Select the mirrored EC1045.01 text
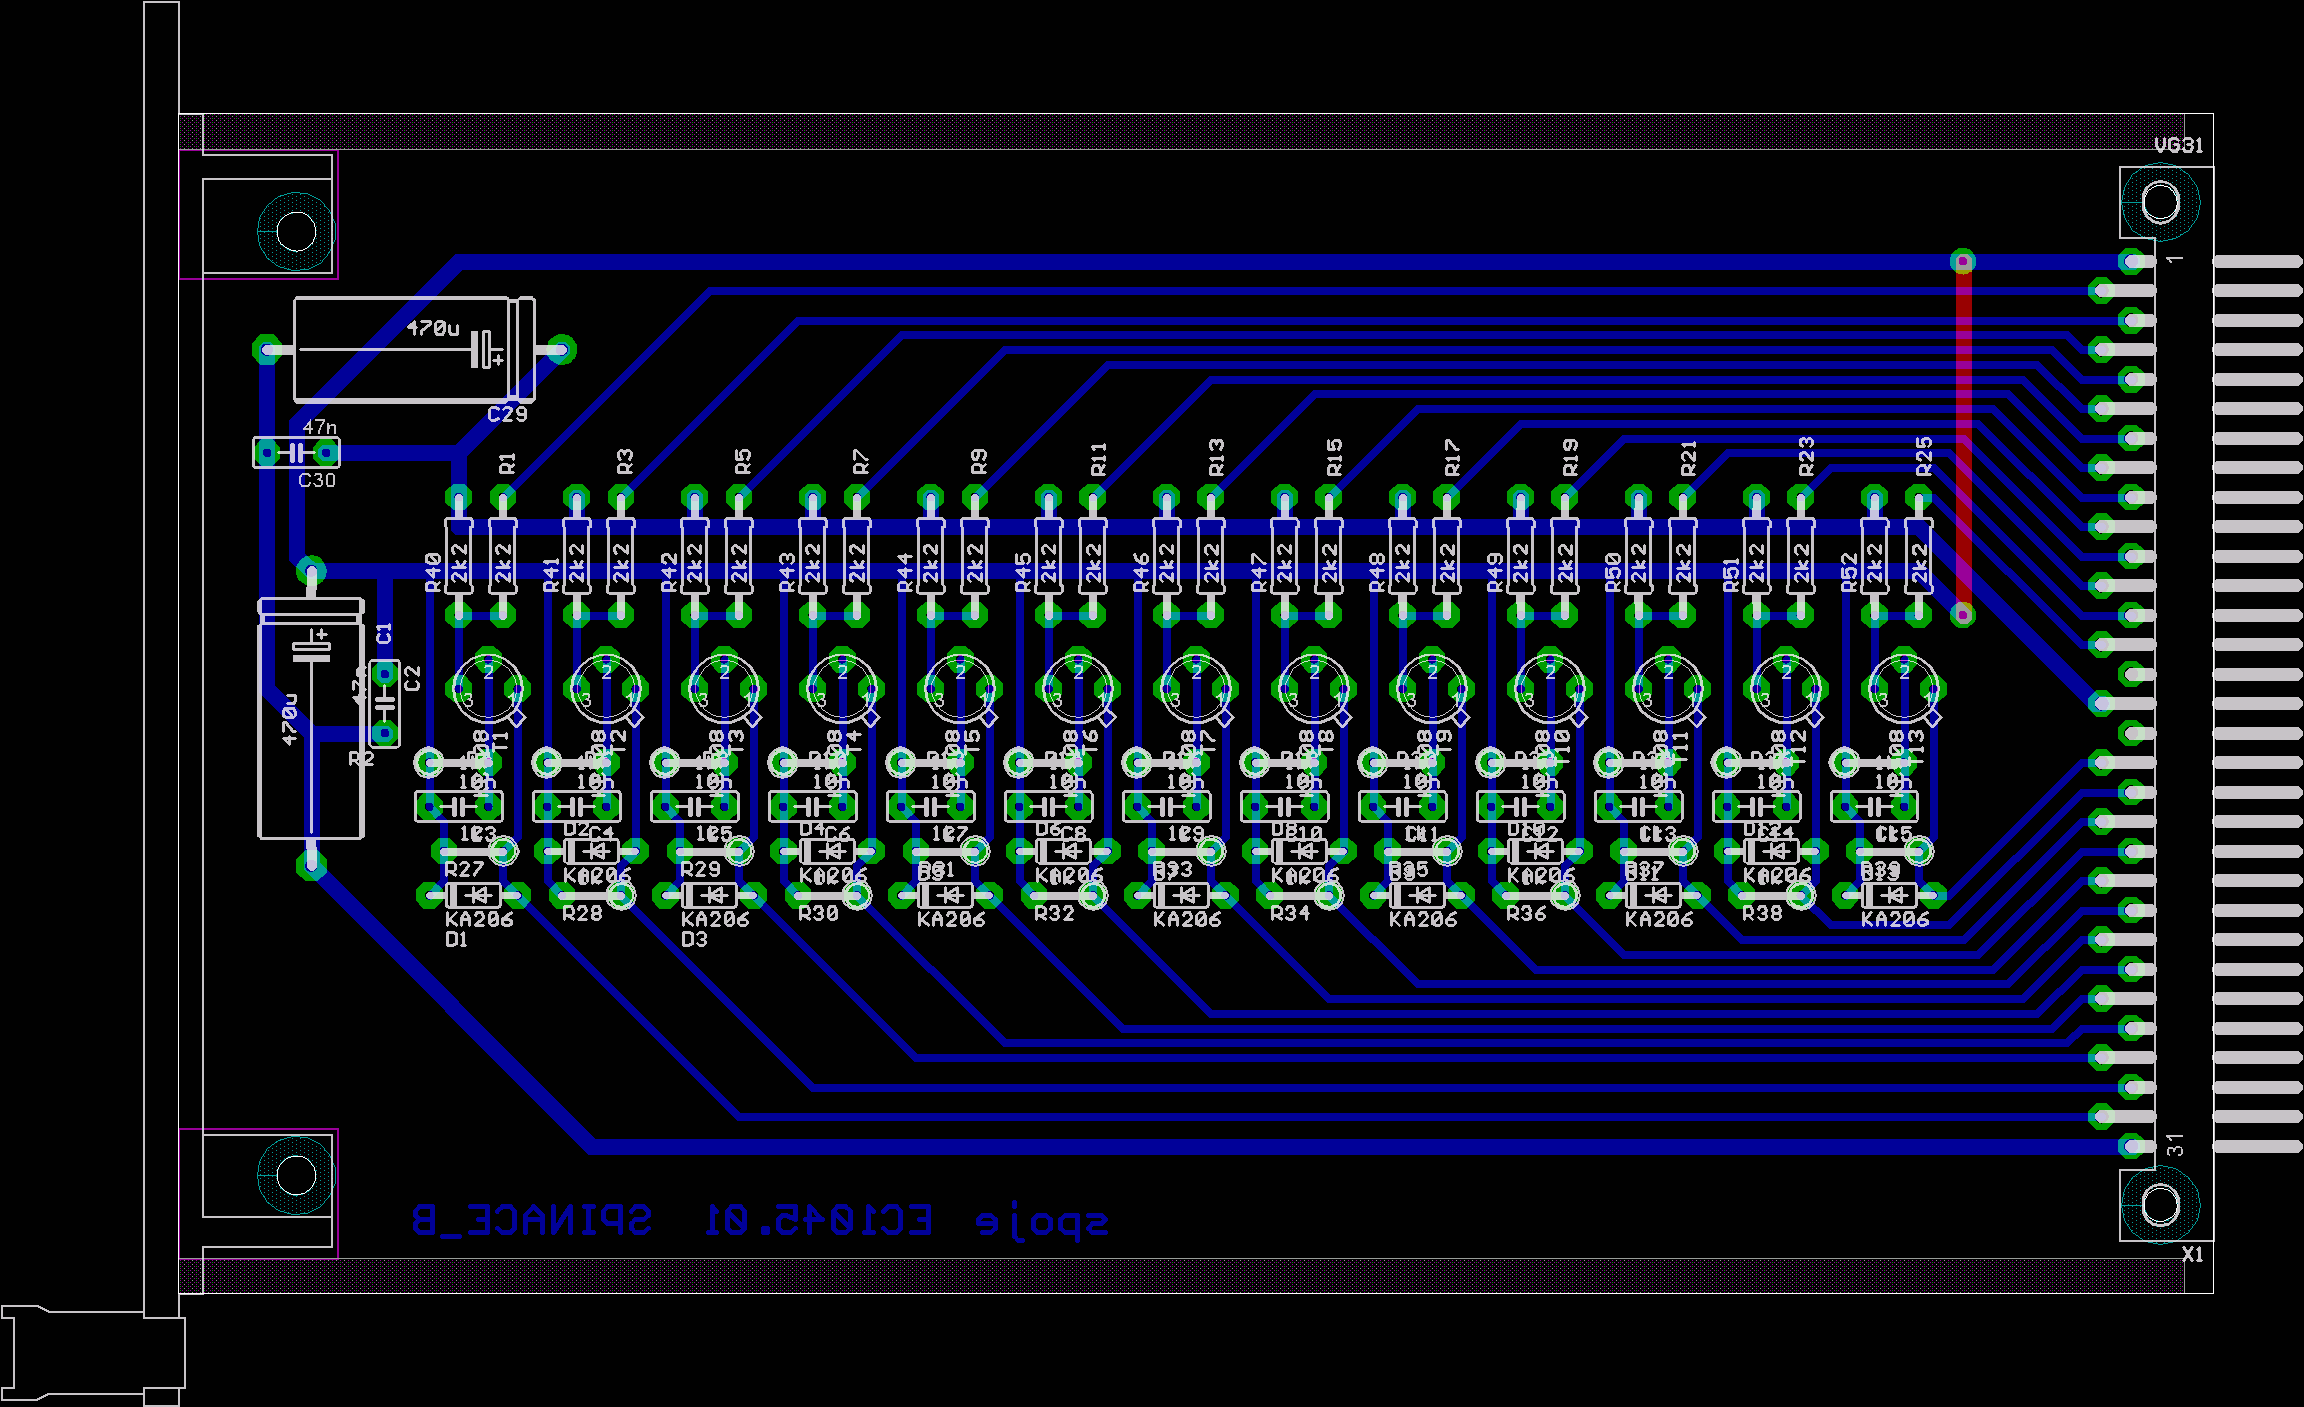The image size is (2304, 1407). coord(819,1221)
